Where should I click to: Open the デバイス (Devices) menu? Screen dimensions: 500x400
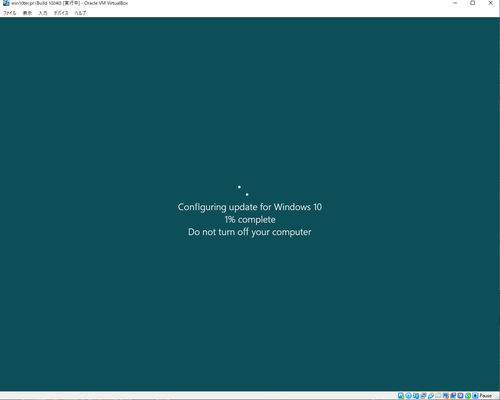tap(61, 13)
